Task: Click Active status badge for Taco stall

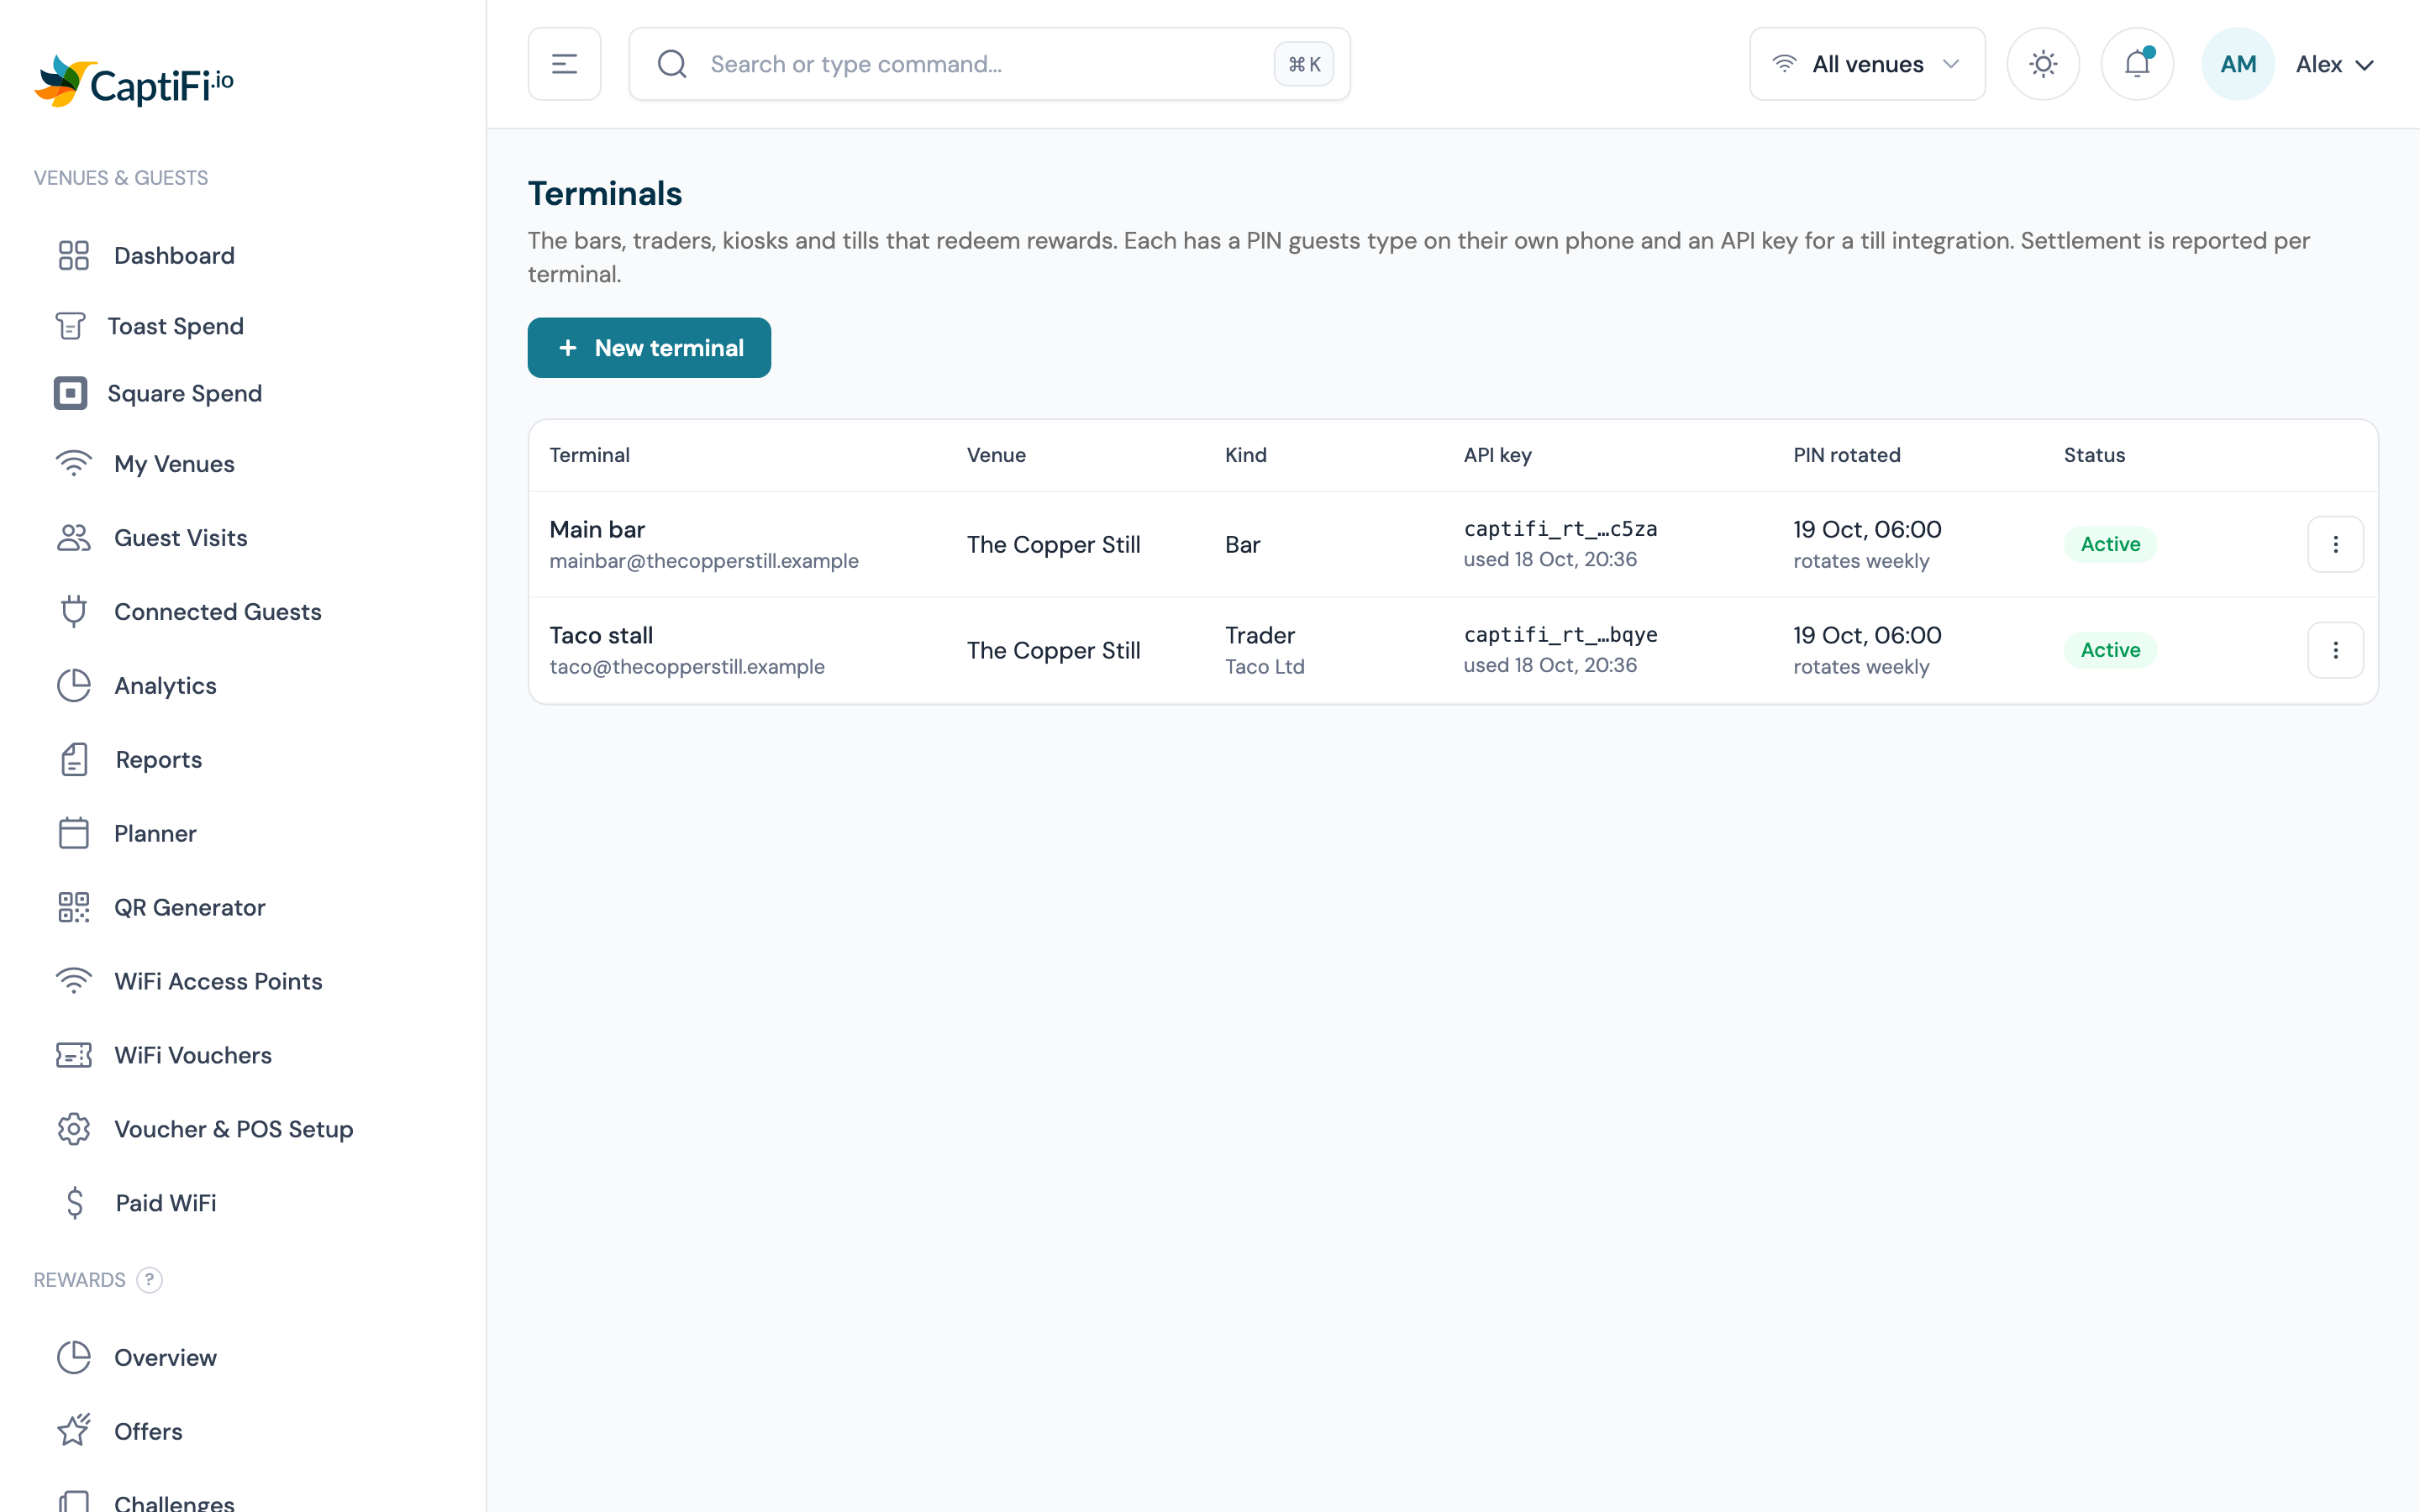Action: pos(2110,650)
